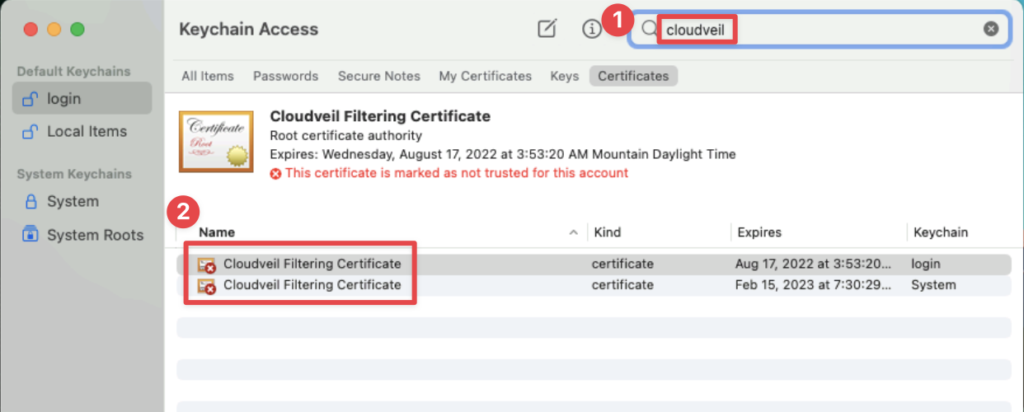Sort by the Kind column header

tap(607, 232)
